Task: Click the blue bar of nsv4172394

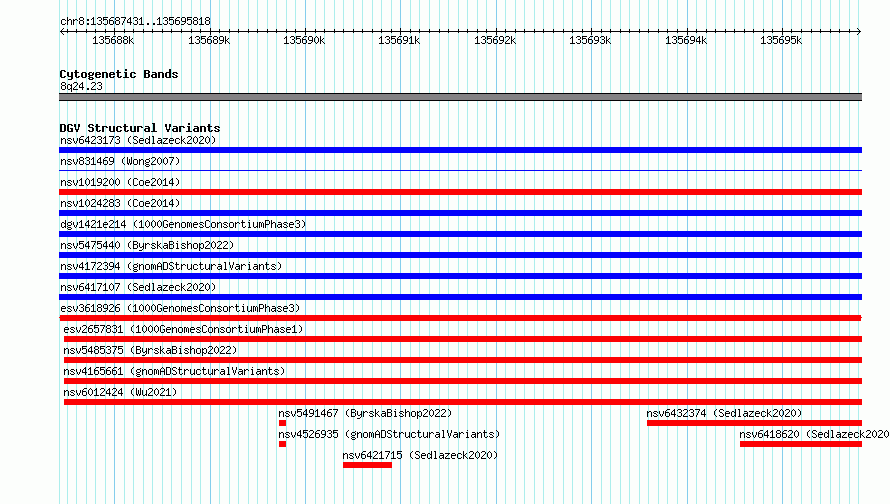Action: (x=460, y=276)
